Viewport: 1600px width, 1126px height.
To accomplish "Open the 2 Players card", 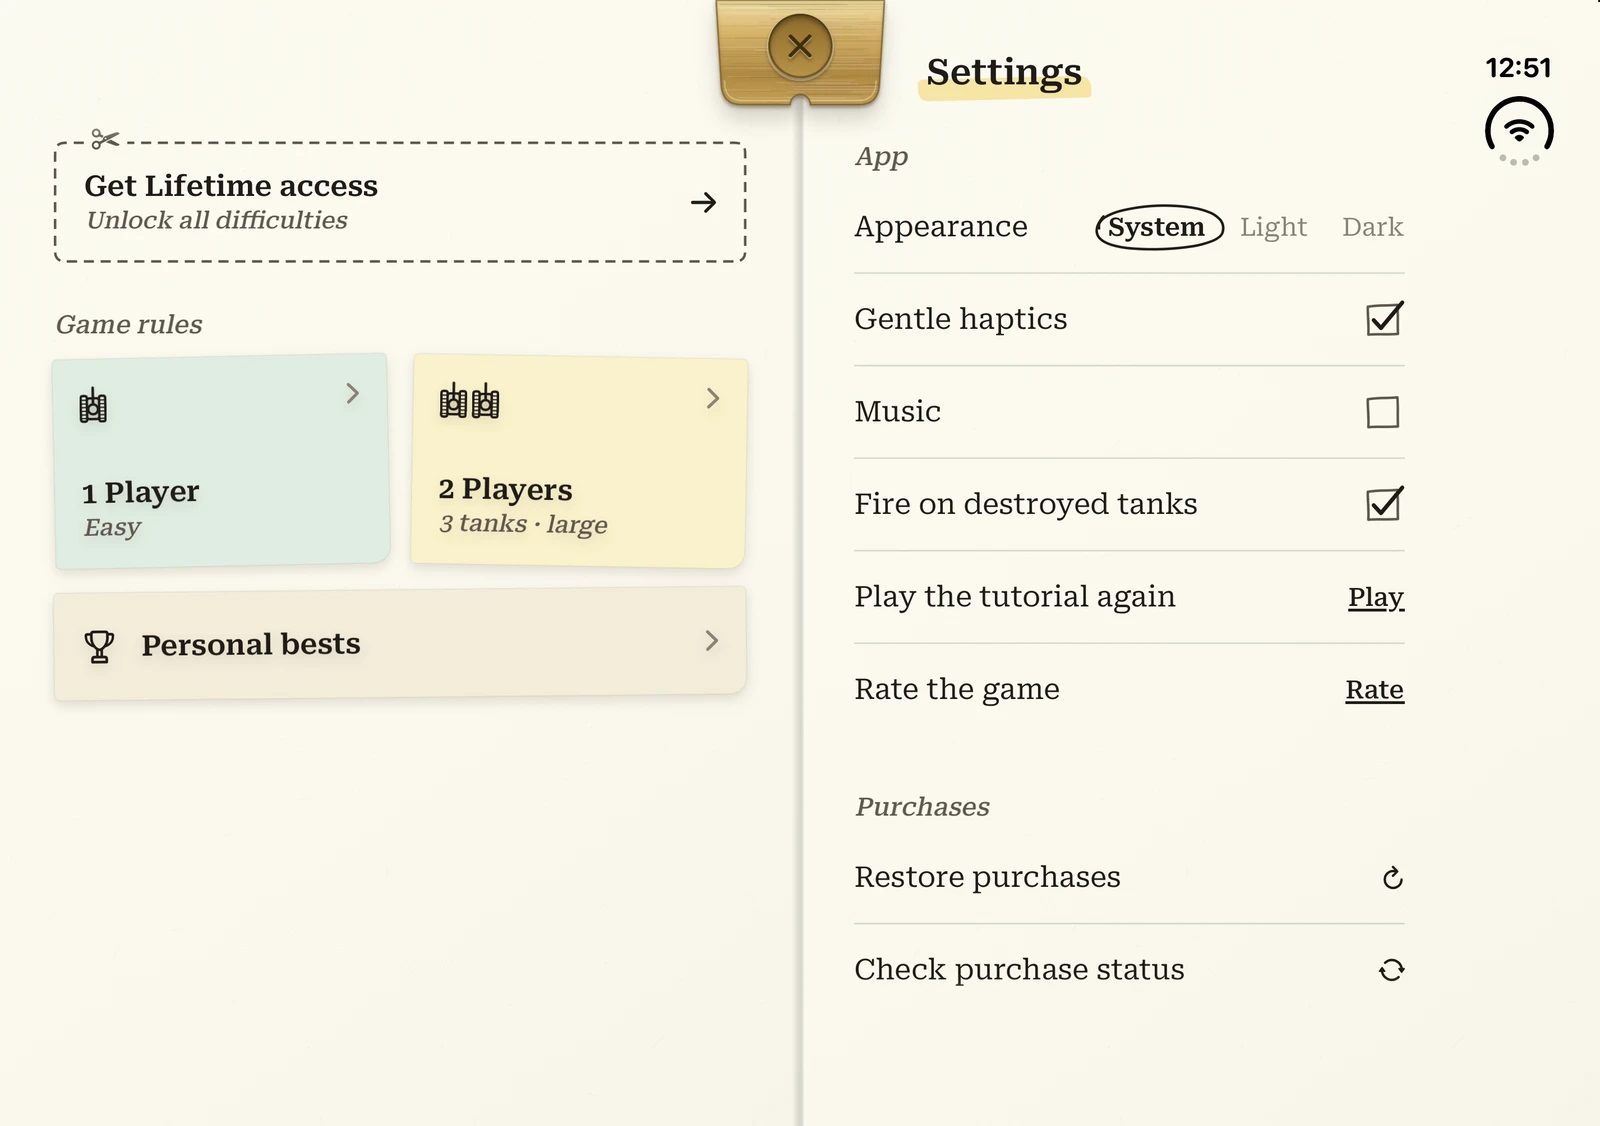I will pos(579,461).
